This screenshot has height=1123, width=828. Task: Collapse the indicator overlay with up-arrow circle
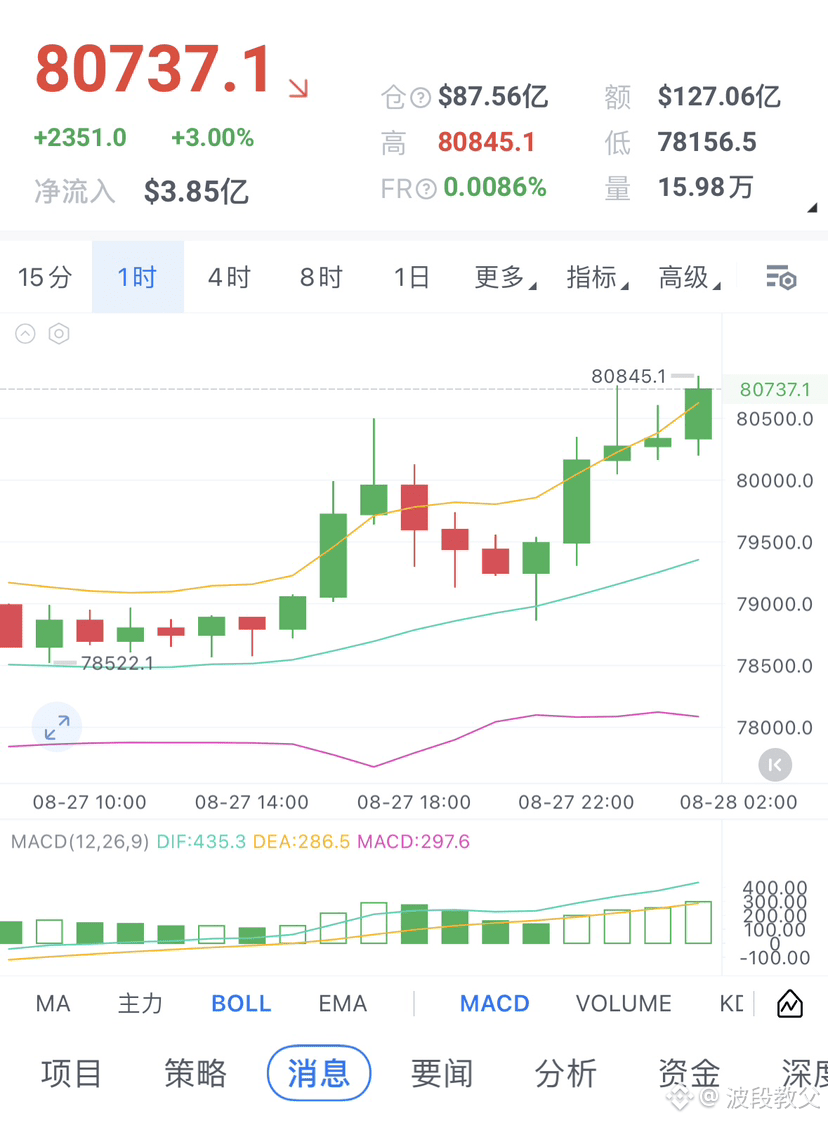(x=25, y=334)
